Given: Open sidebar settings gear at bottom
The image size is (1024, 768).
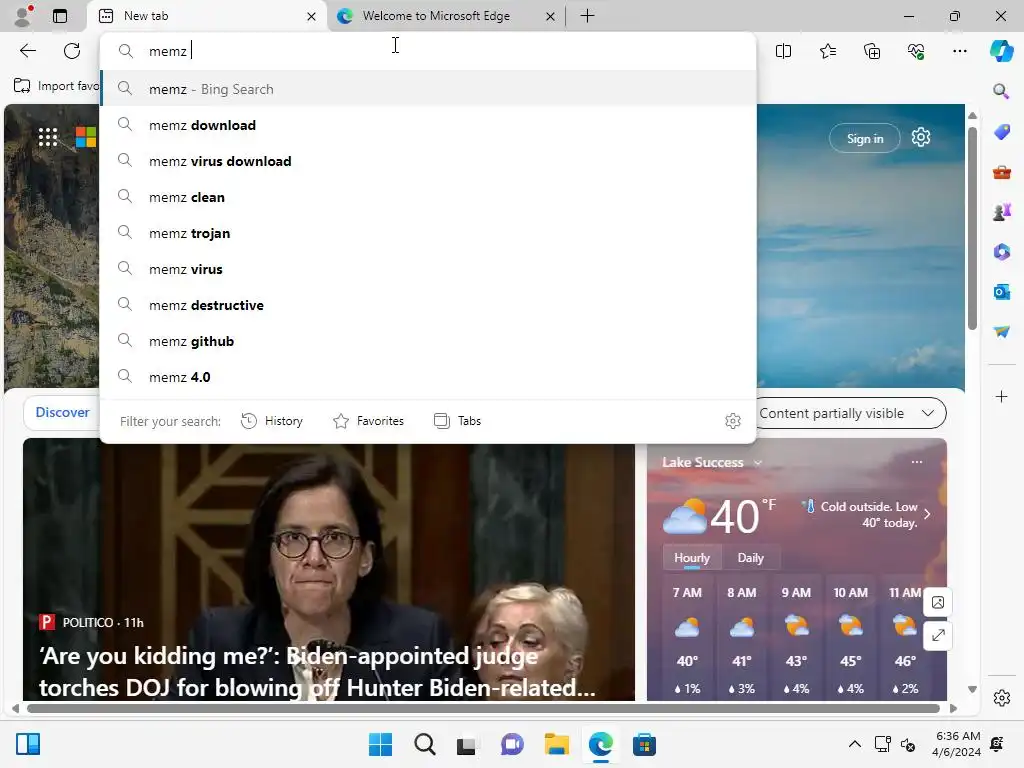Looking at the screenshot, I should (1001, 698).
